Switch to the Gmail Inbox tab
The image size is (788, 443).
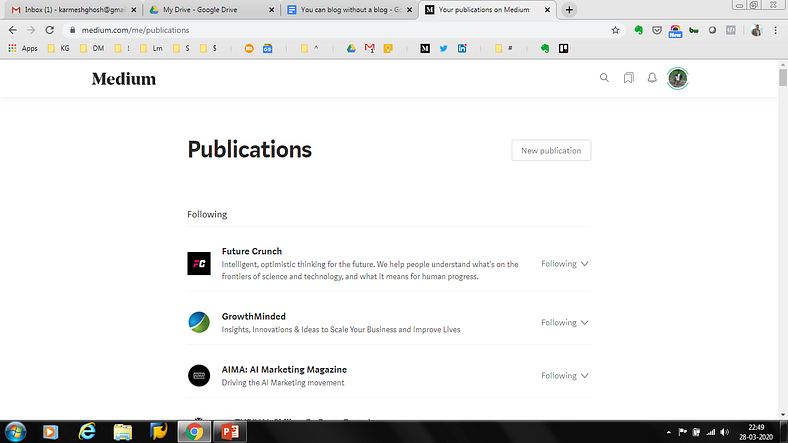(73, 10)
